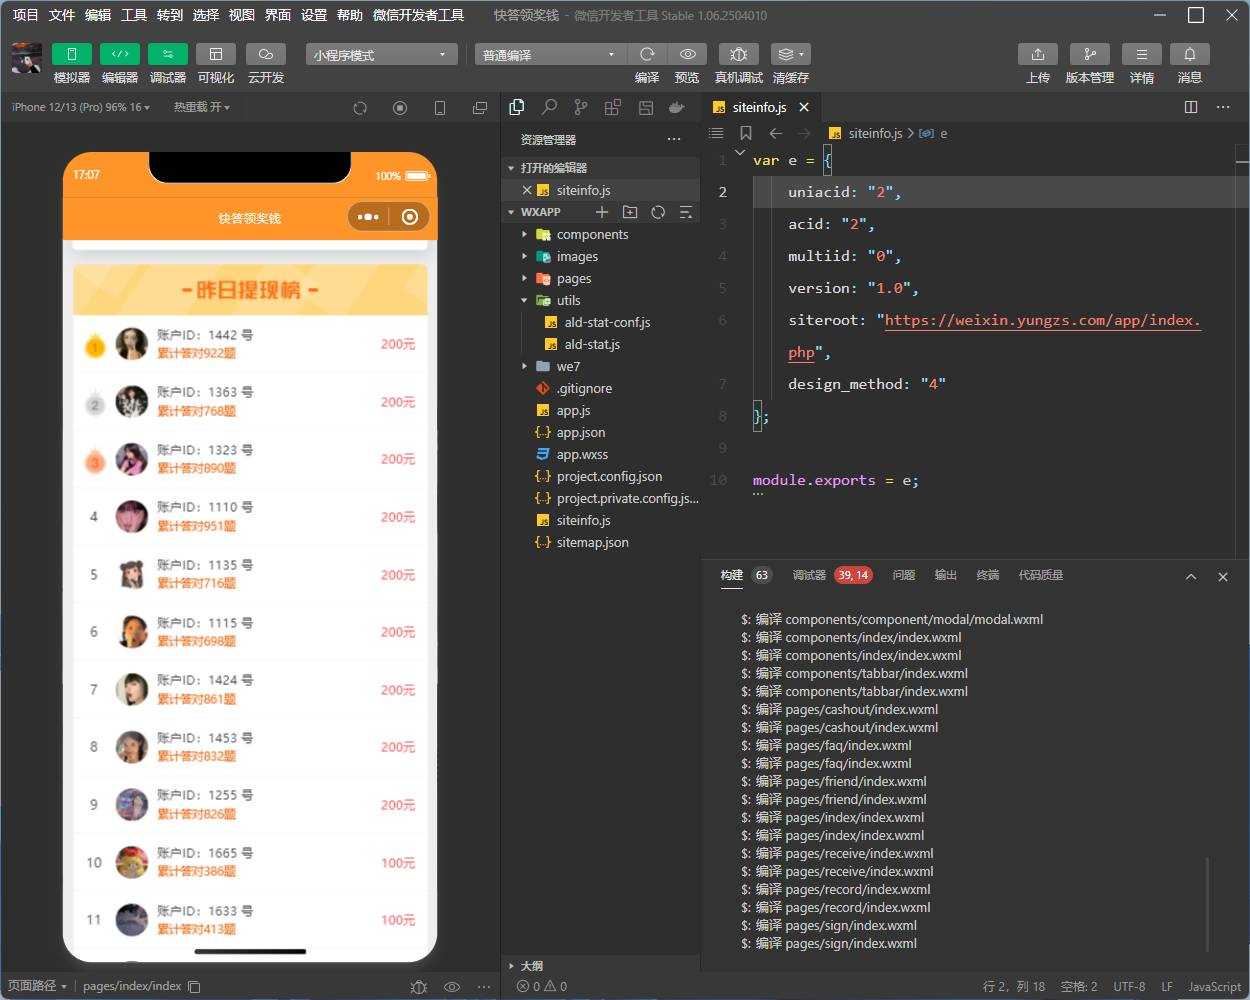Screen dimensions: 1250x1000
Task: Click the 真机调试 remote debug icon
Action: (x=739, y=54)
